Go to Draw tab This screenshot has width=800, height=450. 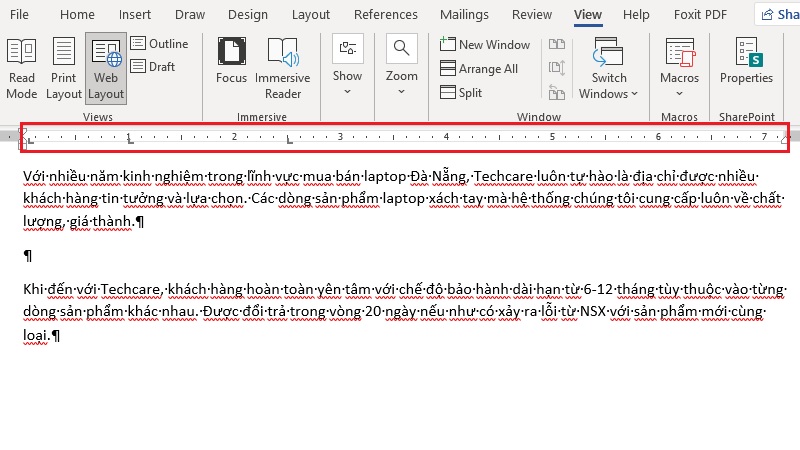click(190, 14)
